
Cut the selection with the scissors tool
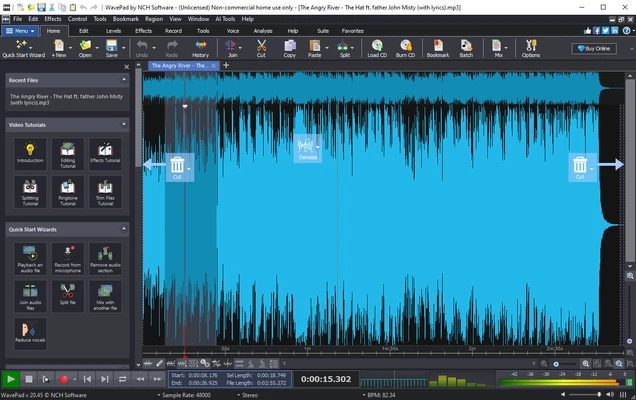click(261, 49)
